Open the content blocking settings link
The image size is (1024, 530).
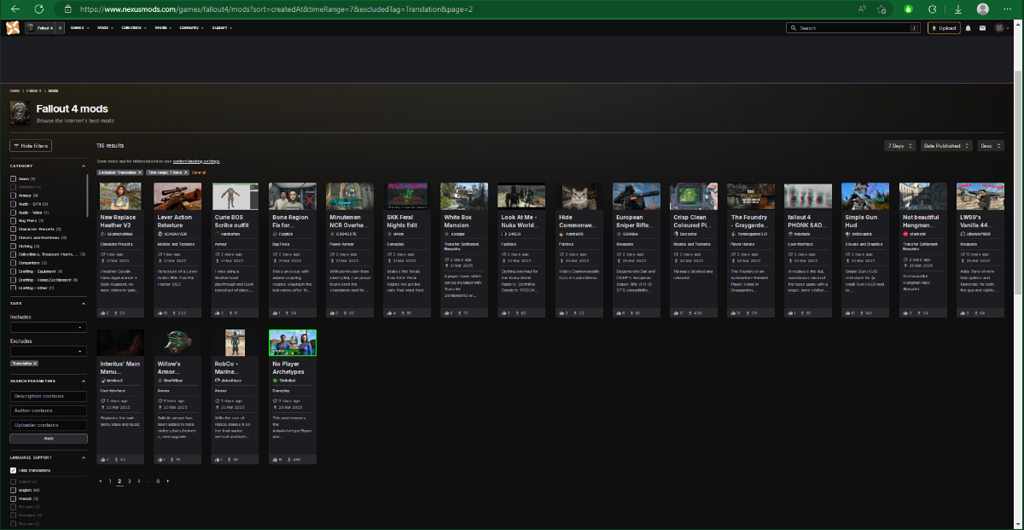(x=196, y=161)
